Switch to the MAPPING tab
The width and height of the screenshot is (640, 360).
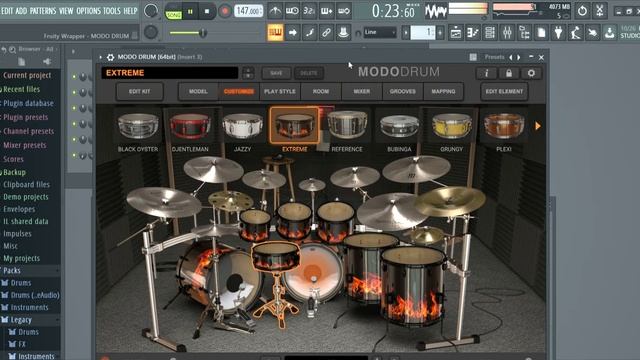coord(443,91)
